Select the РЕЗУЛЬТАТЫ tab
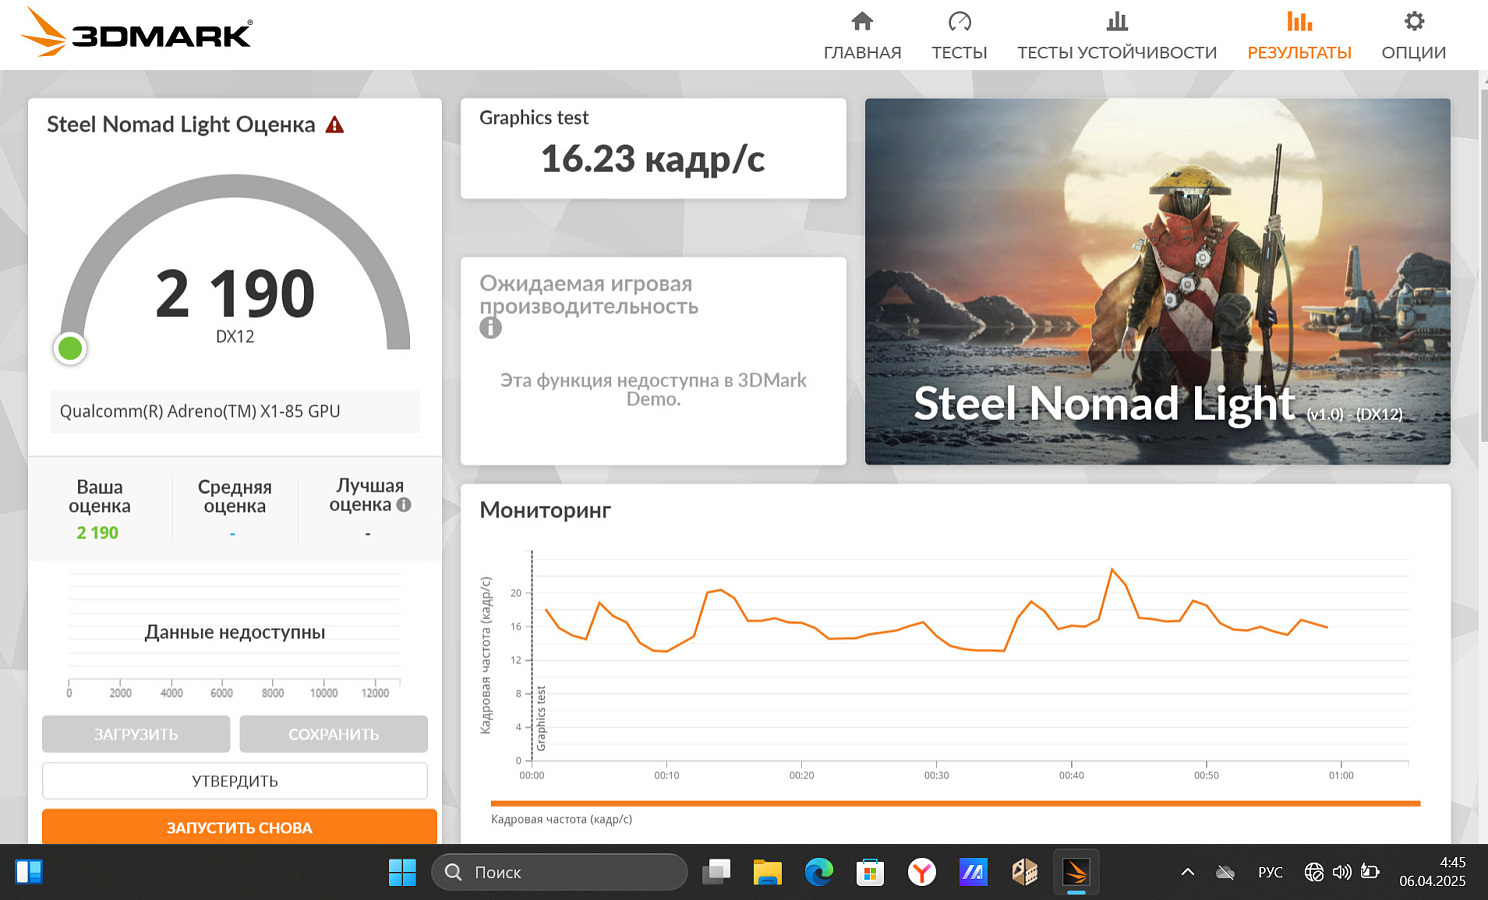Viewport: 1488px width, 900px height. (1299, 36)
